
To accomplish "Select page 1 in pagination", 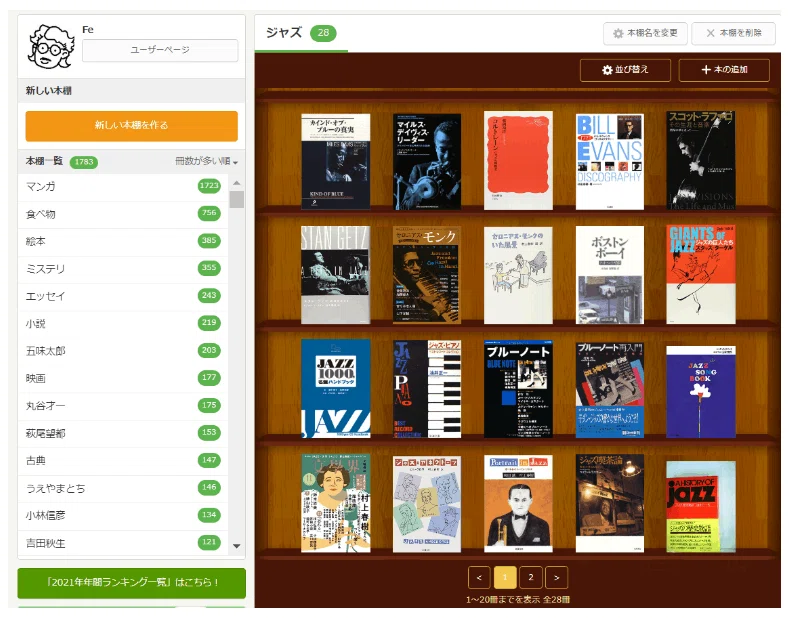I will (x=505, y=578).
